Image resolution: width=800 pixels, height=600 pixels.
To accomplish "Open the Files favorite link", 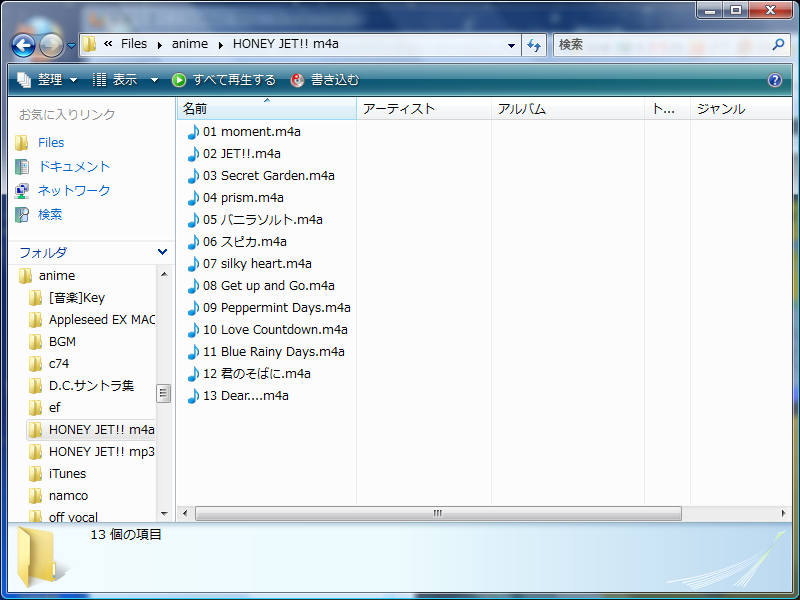I will point(51,142).
